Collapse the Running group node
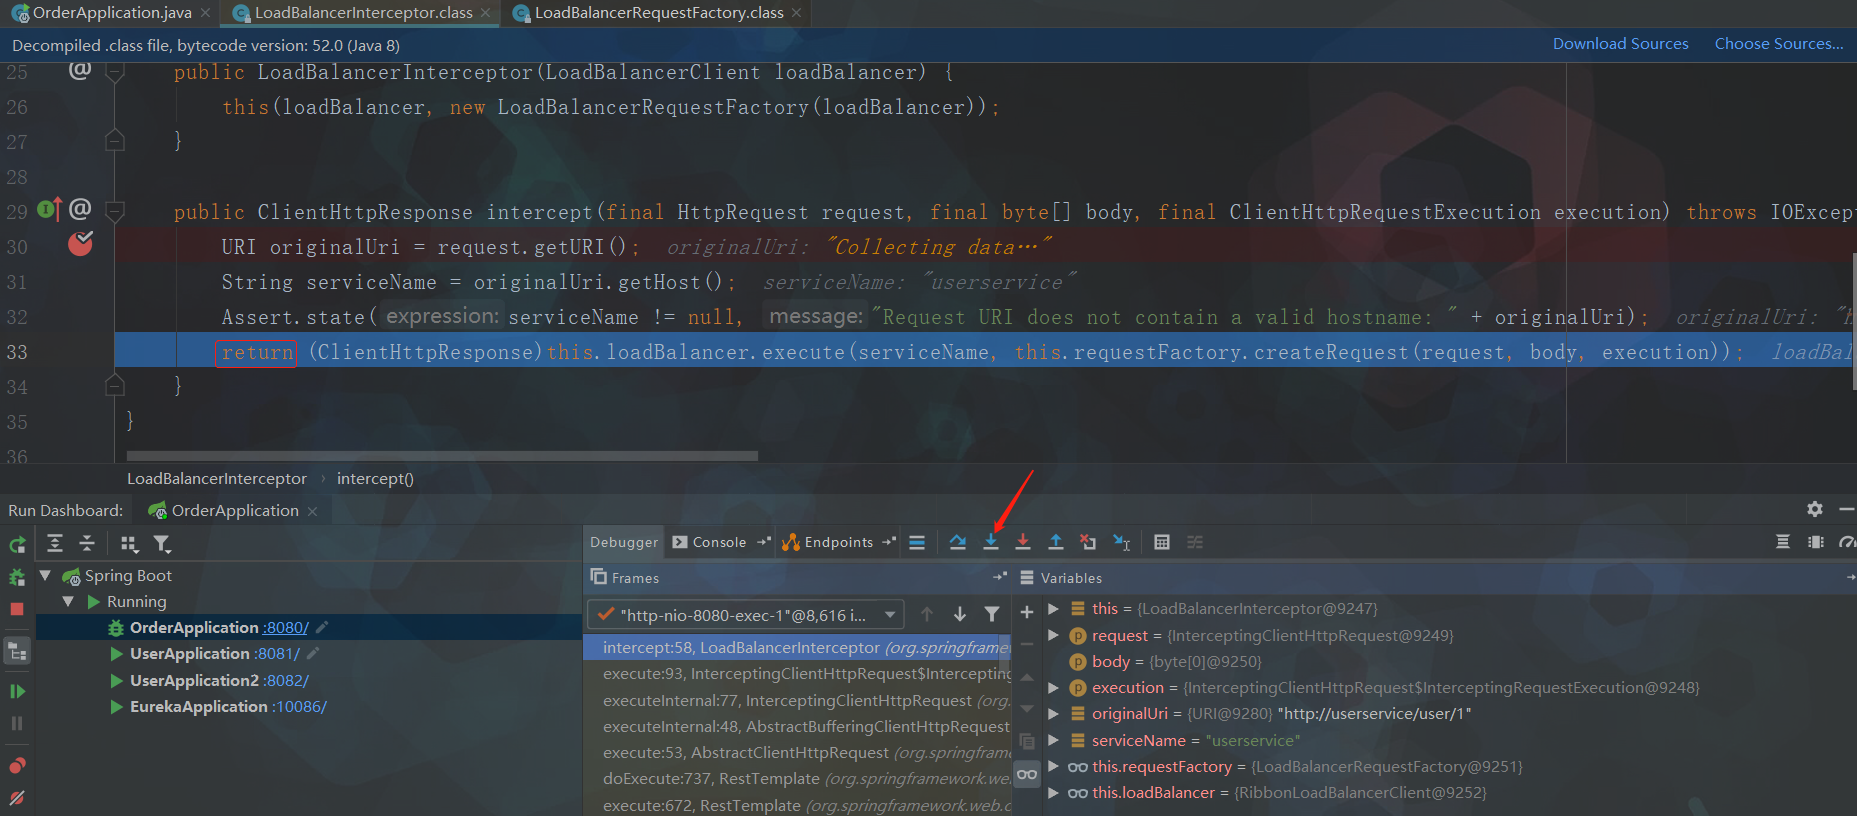 (x=68, y=601)
